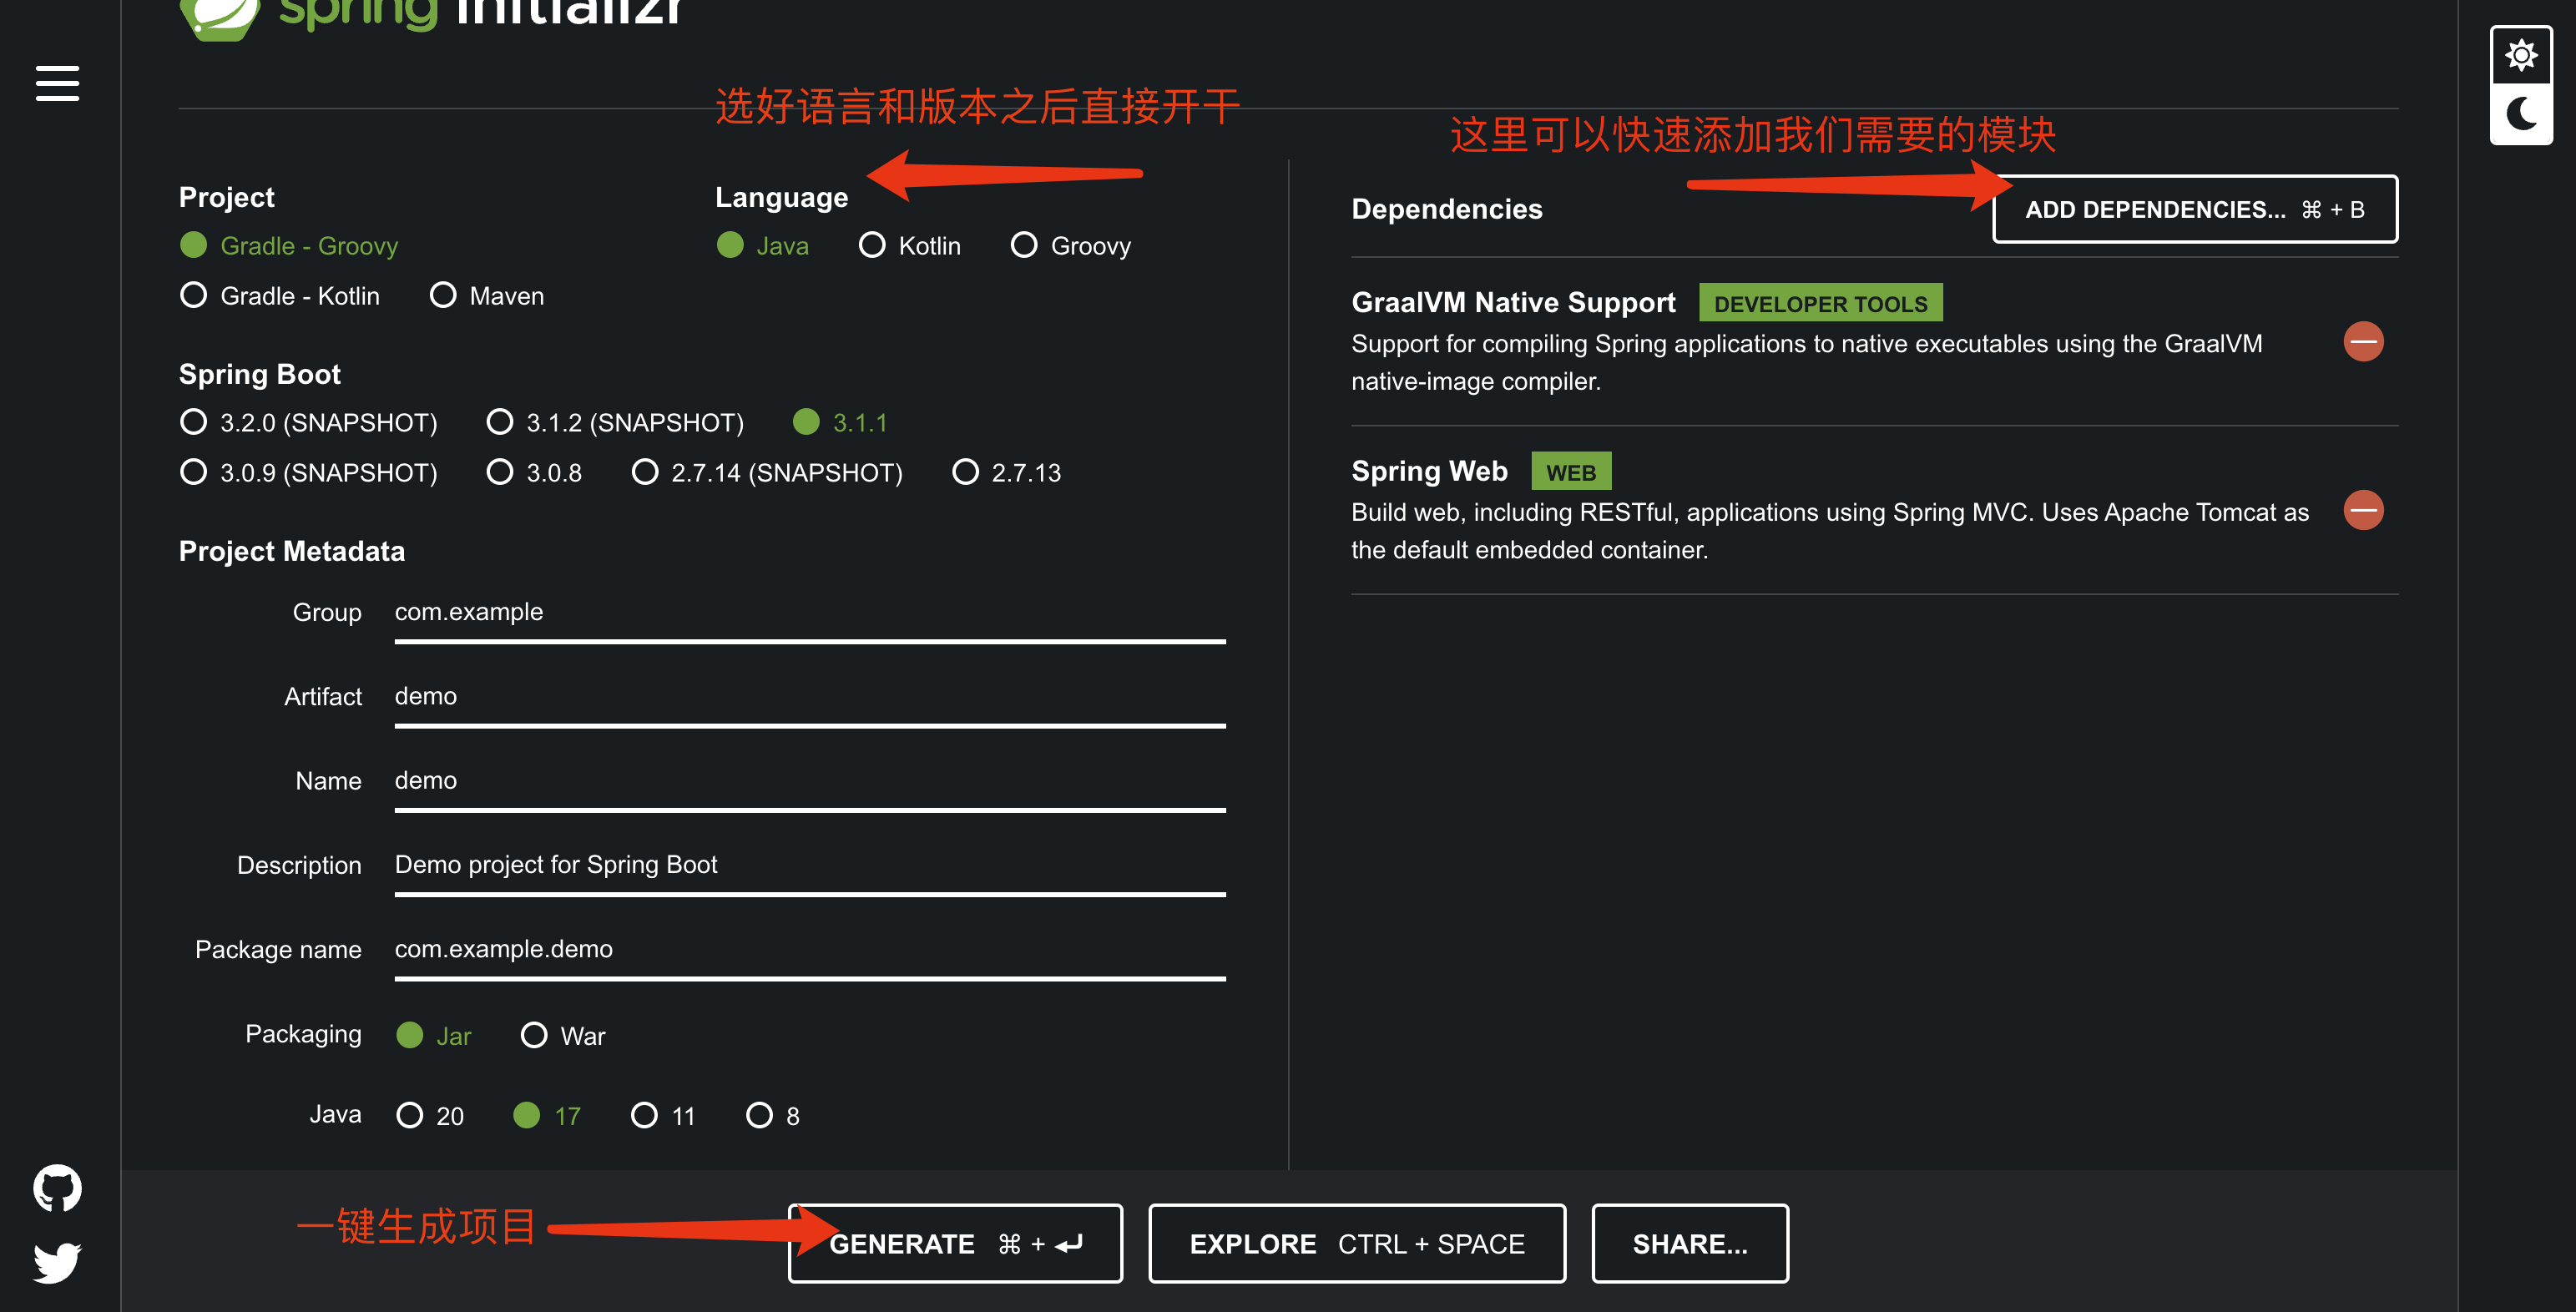2576x1312 pixels.
Task: Select Gradle - Groovy project type
Action: [x=290, y=246]
